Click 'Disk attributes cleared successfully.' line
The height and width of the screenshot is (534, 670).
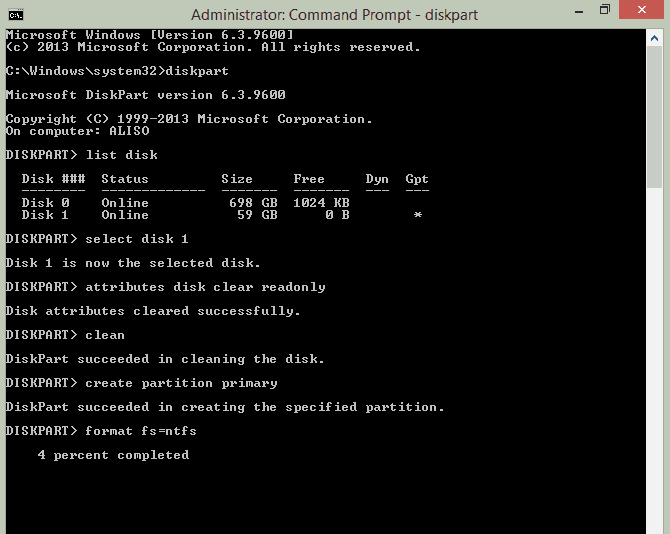click(153, 311)
